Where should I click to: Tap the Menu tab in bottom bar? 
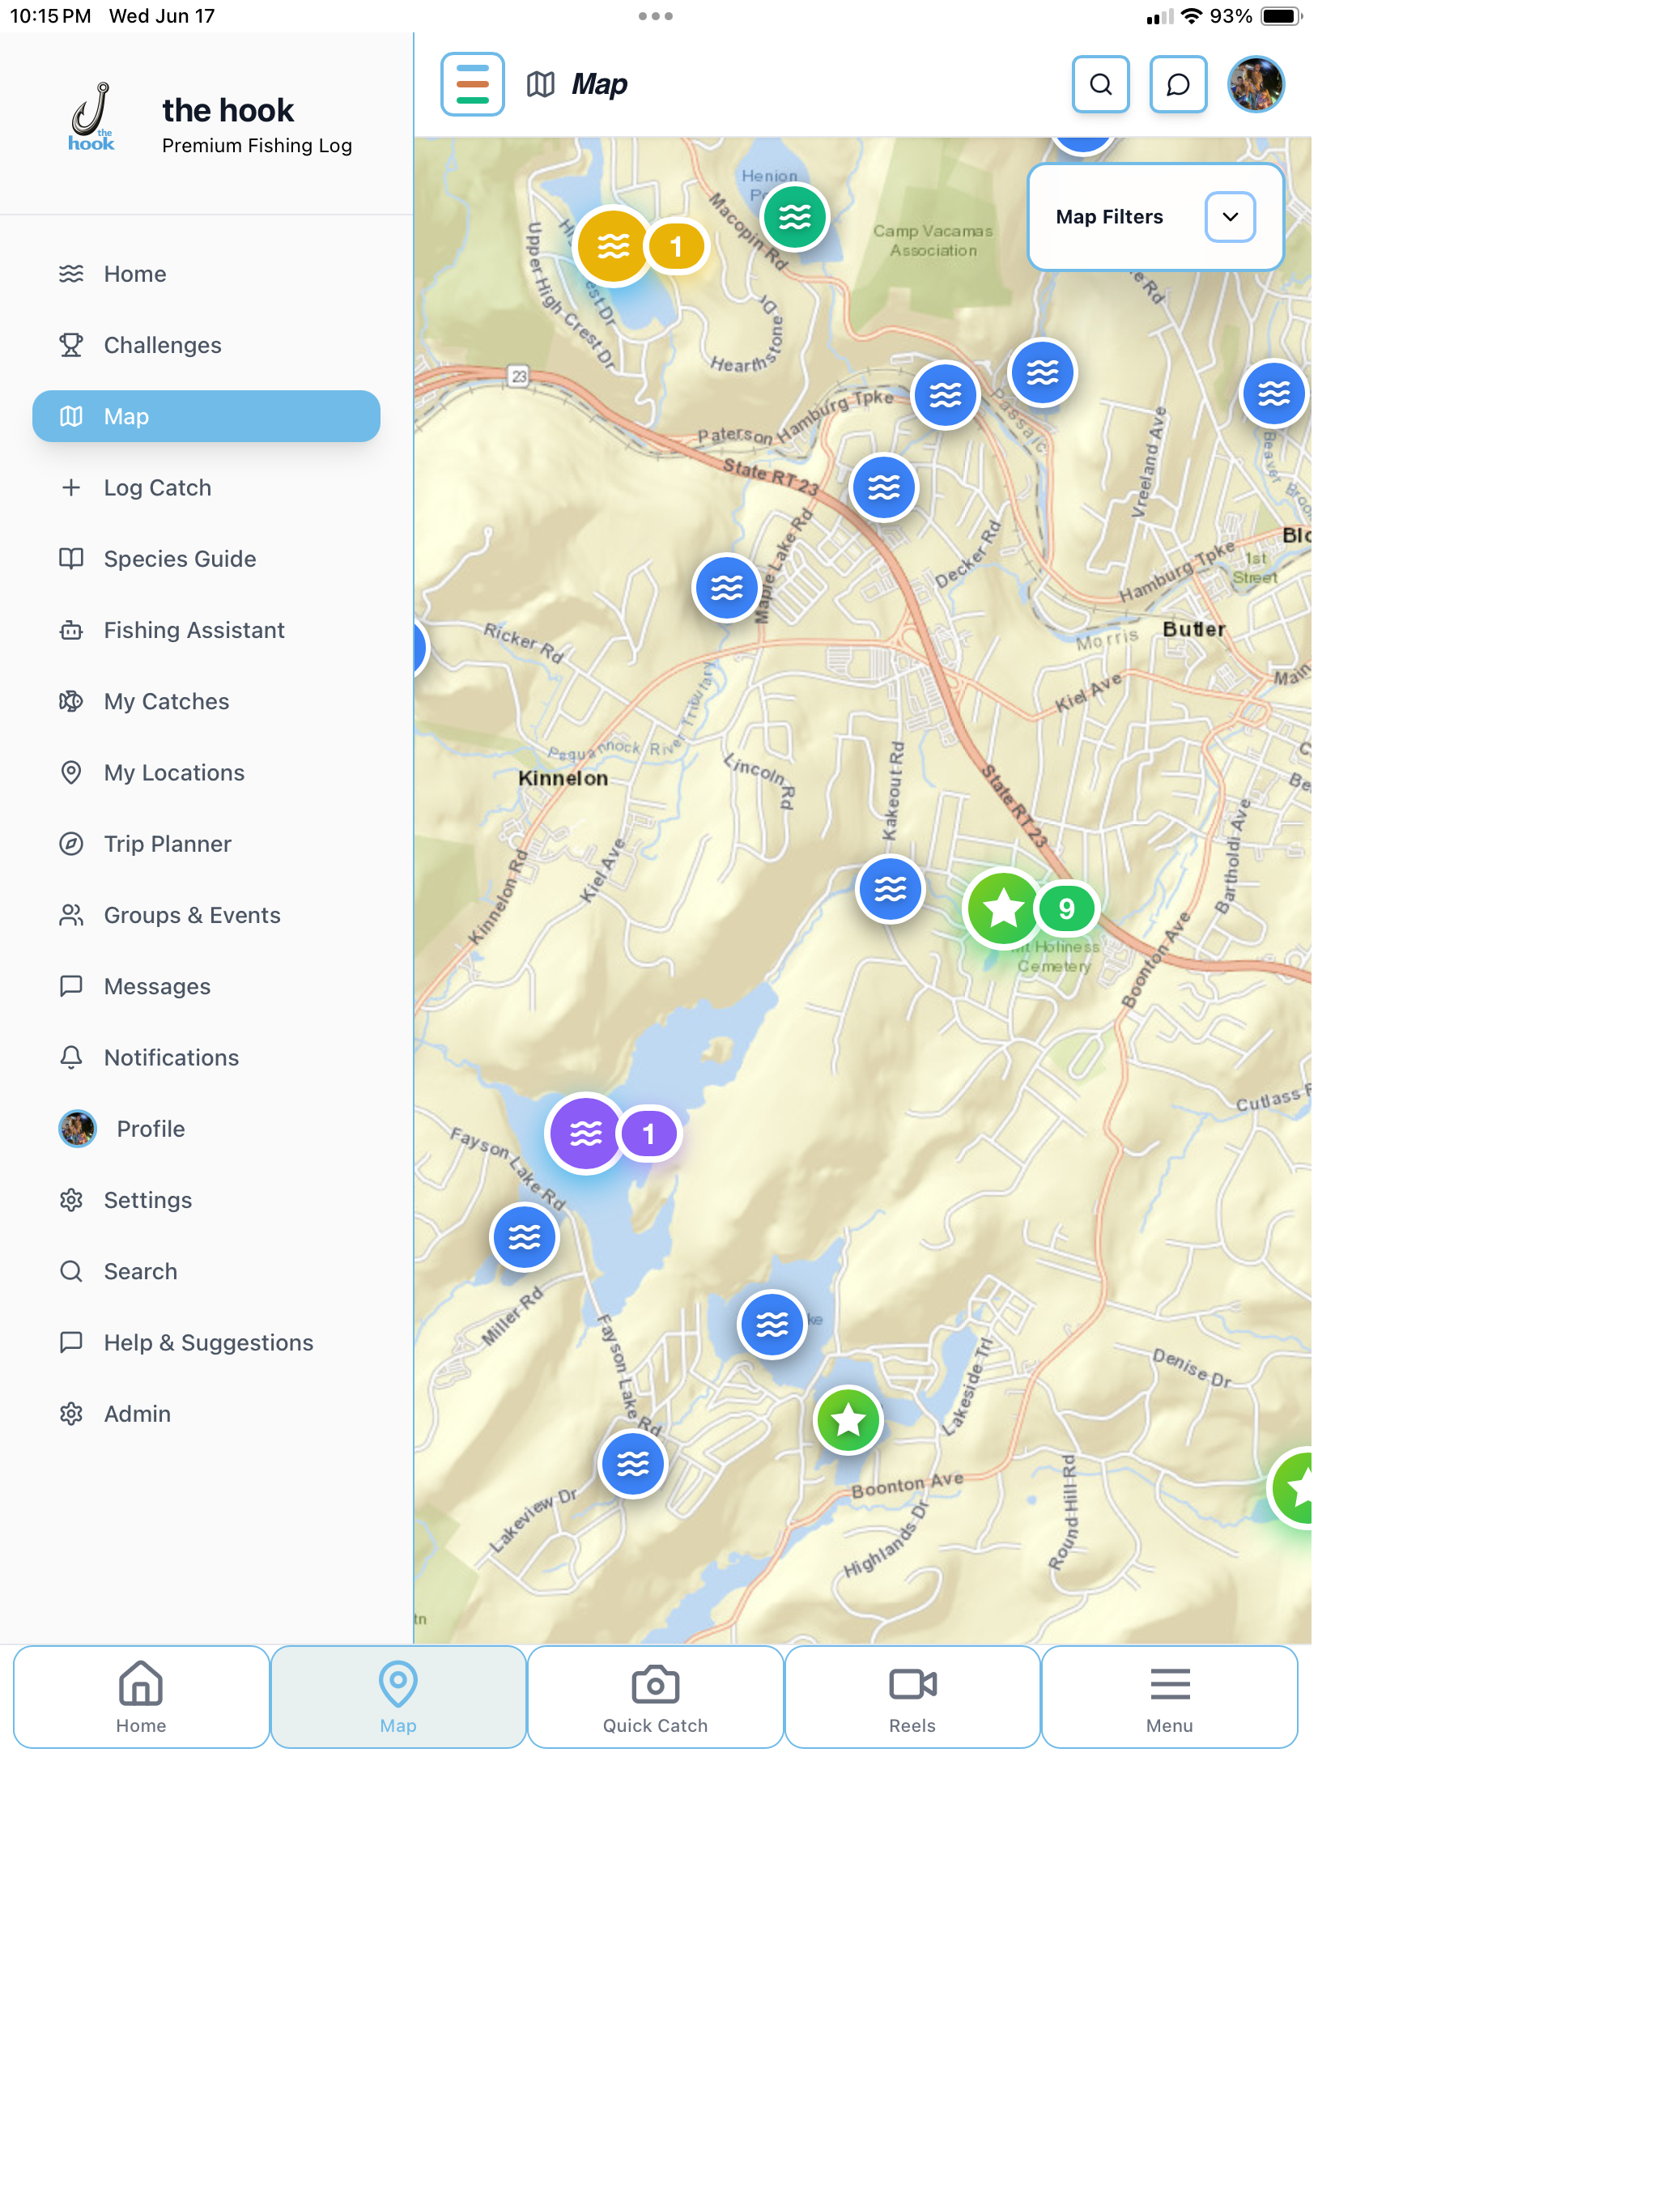pyautogui.click(x=1169, y=1697)
